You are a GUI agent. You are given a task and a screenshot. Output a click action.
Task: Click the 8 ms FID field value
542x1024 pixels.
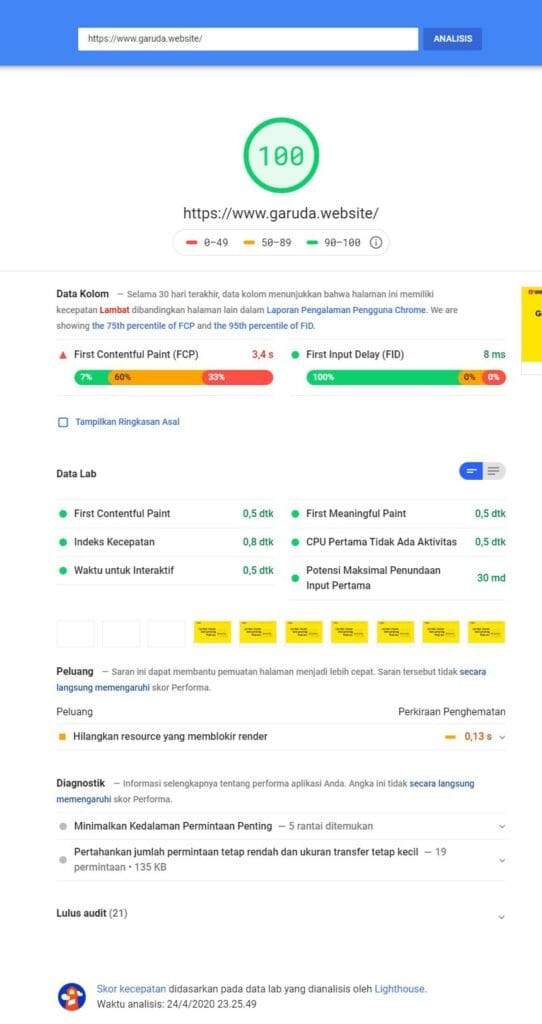coord(494,355)
